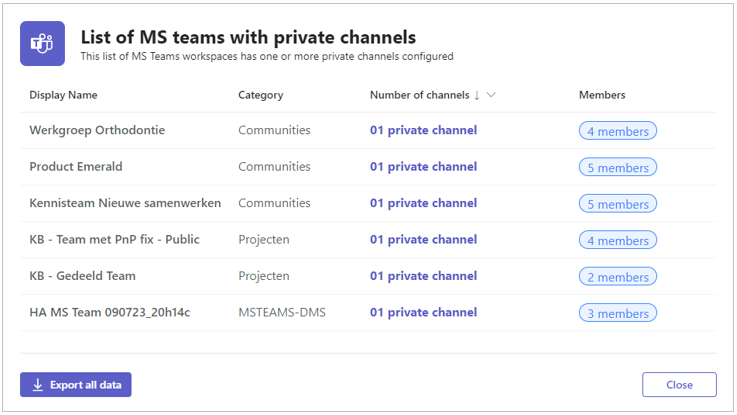Show 4 members badge of Werkgroep Orthodontie
This screenshot has height=415, width=737.
click(x=618, y=131)
